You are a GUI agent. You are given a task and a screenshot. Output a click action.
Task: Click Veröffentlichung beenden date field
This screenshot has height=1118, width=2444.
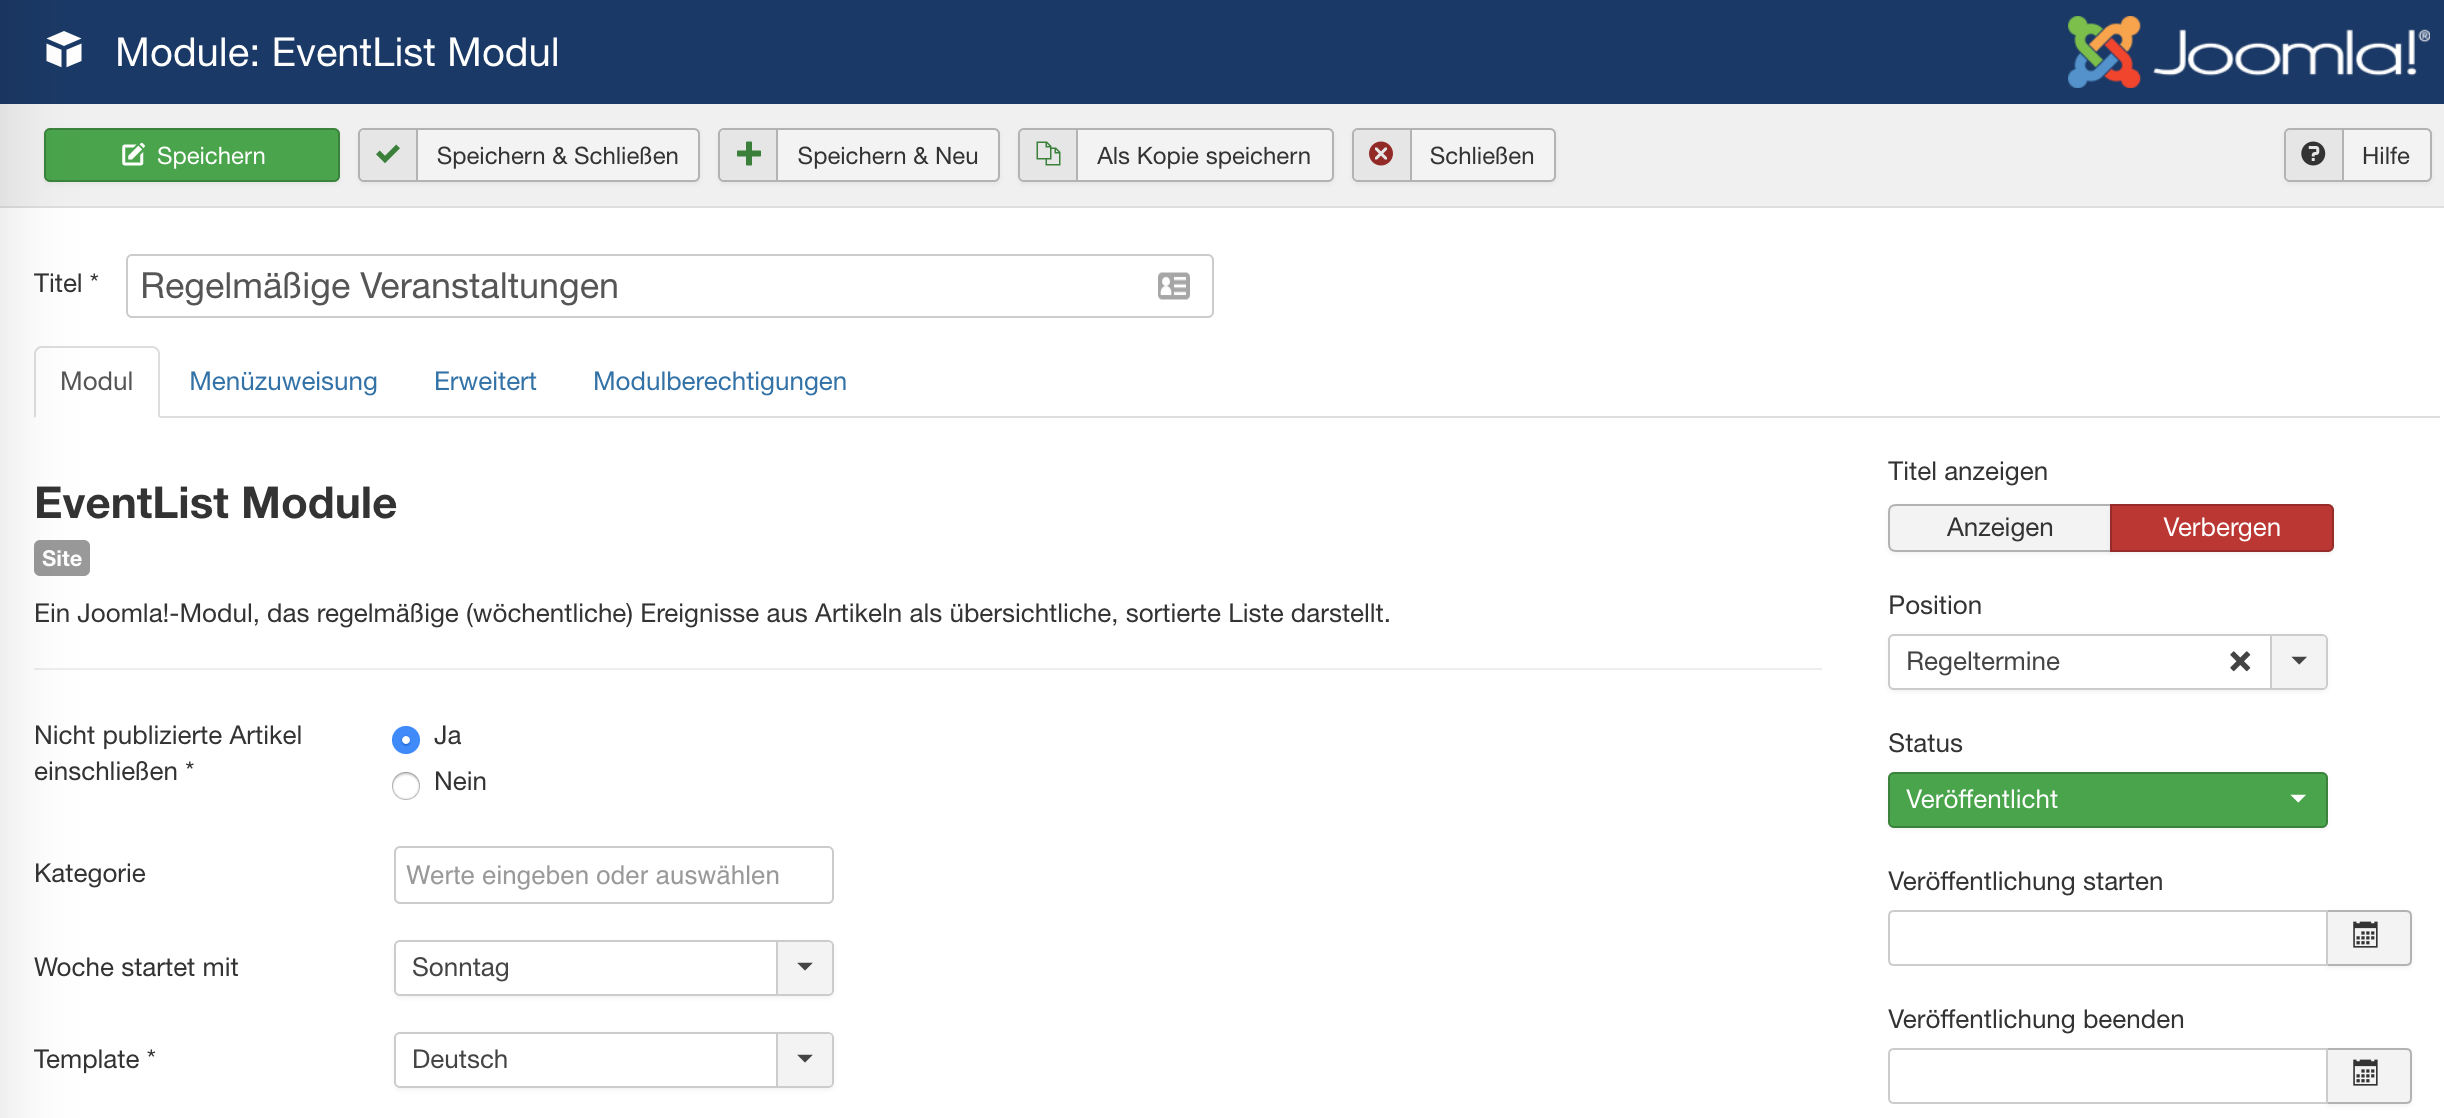tap(2108, 1075)
